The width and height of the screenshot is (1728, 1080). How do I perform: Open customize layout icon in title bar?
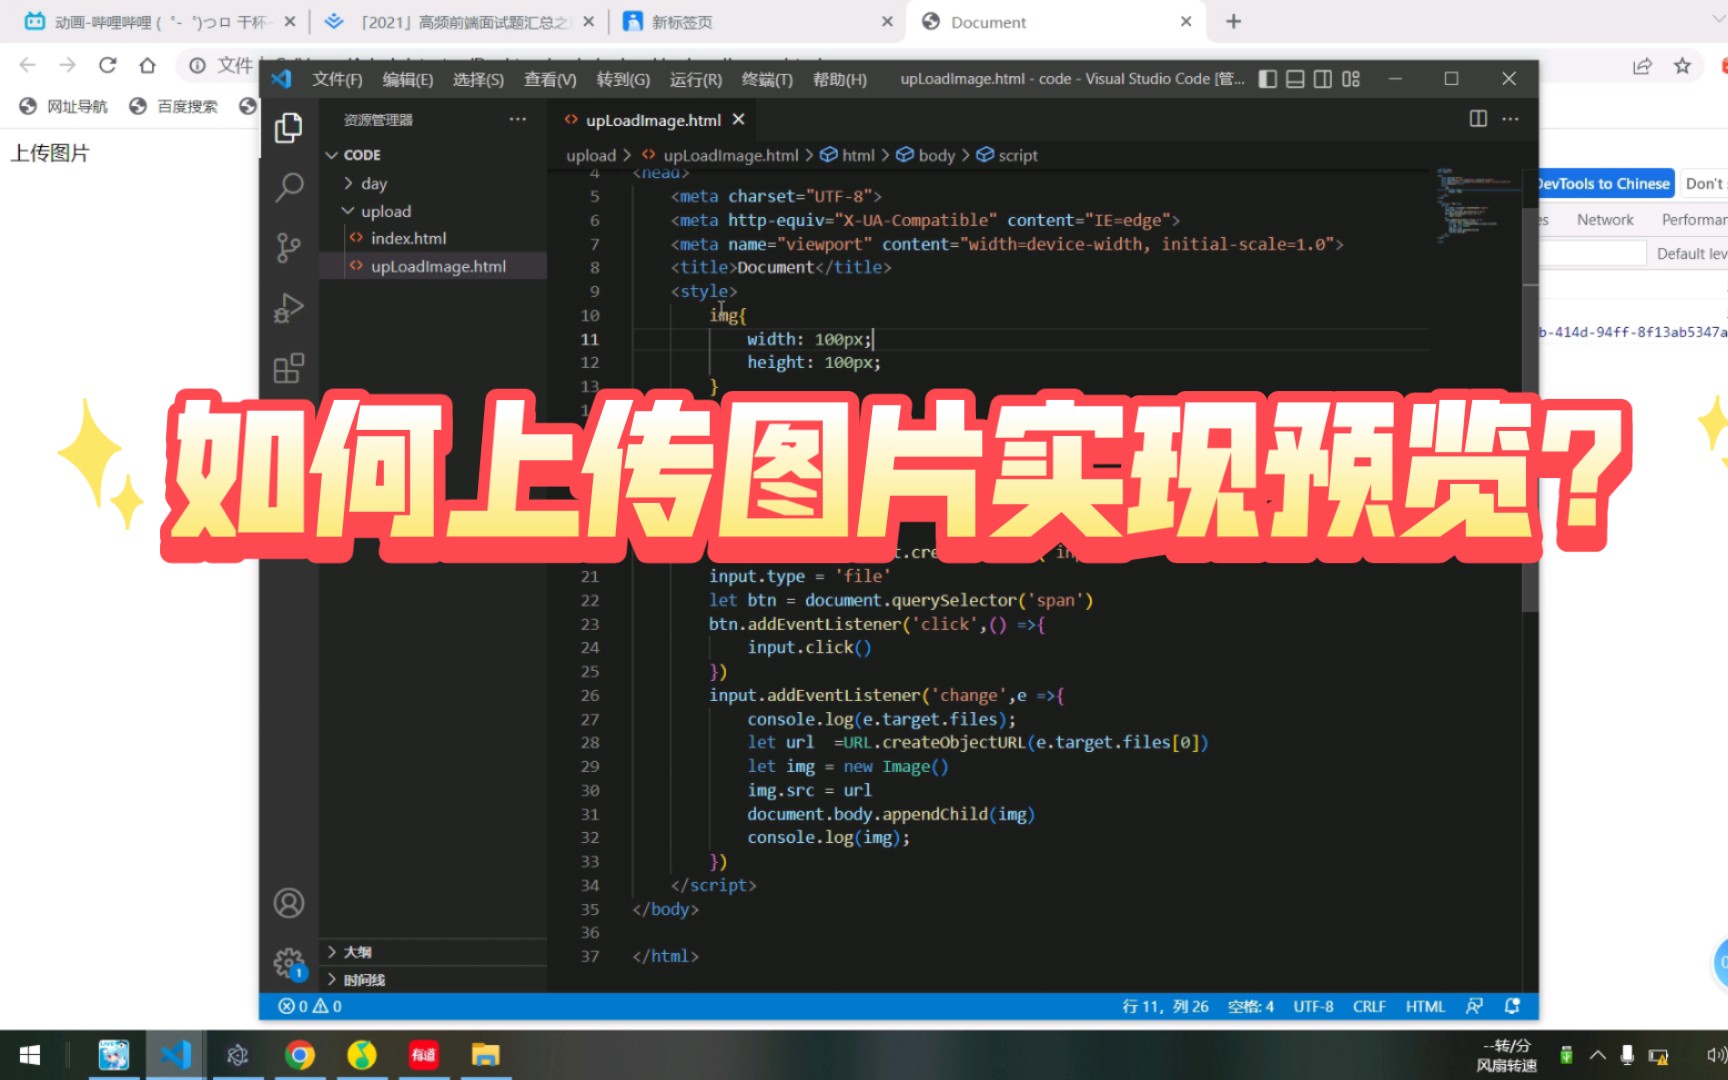click(x=1351, y=79)
